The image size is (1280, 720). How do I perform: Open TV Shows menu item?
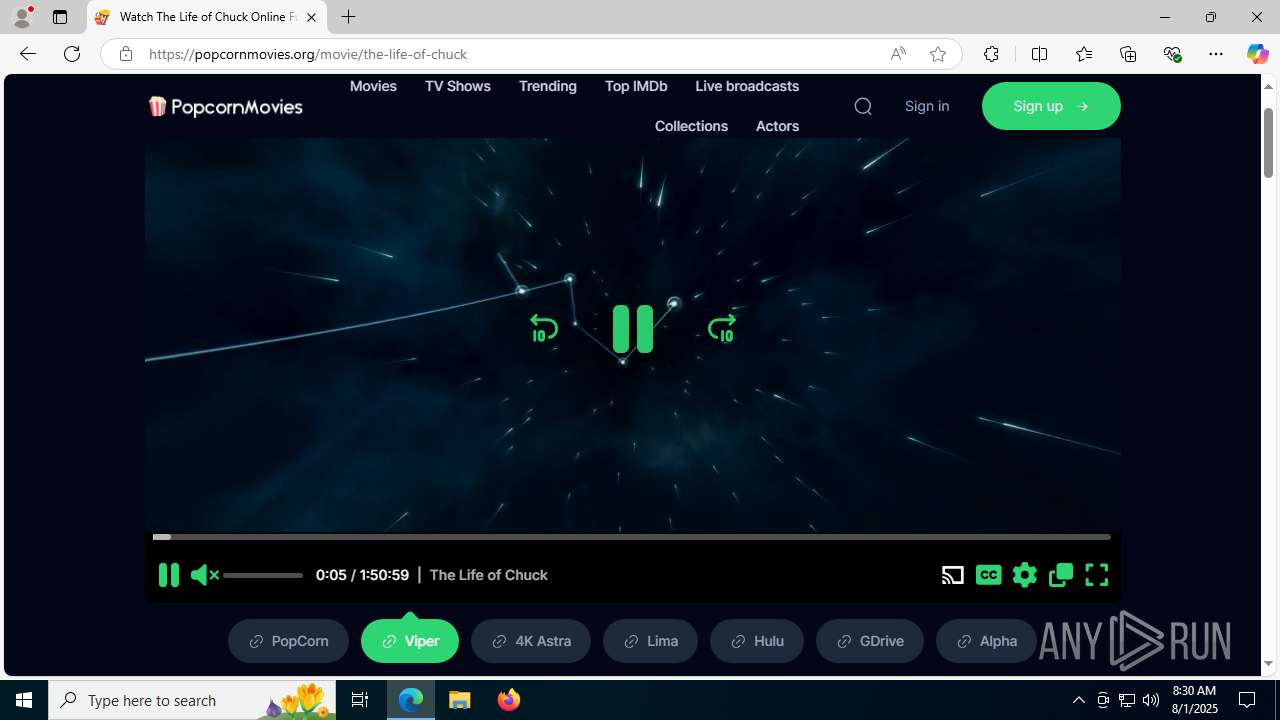click(x=458, y=86)
